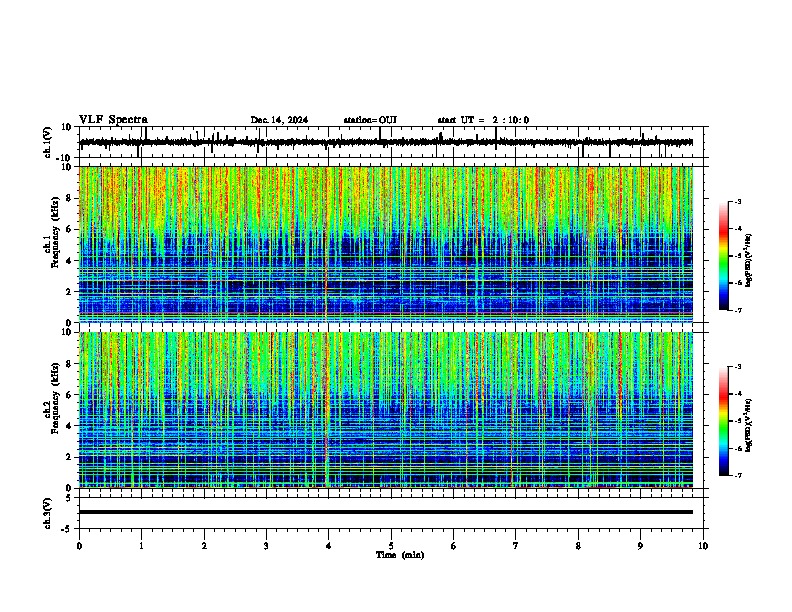The image size is (792, 612).
Task: Select the date text "Dec. 14, 2024"
Action: coord(279,120)
